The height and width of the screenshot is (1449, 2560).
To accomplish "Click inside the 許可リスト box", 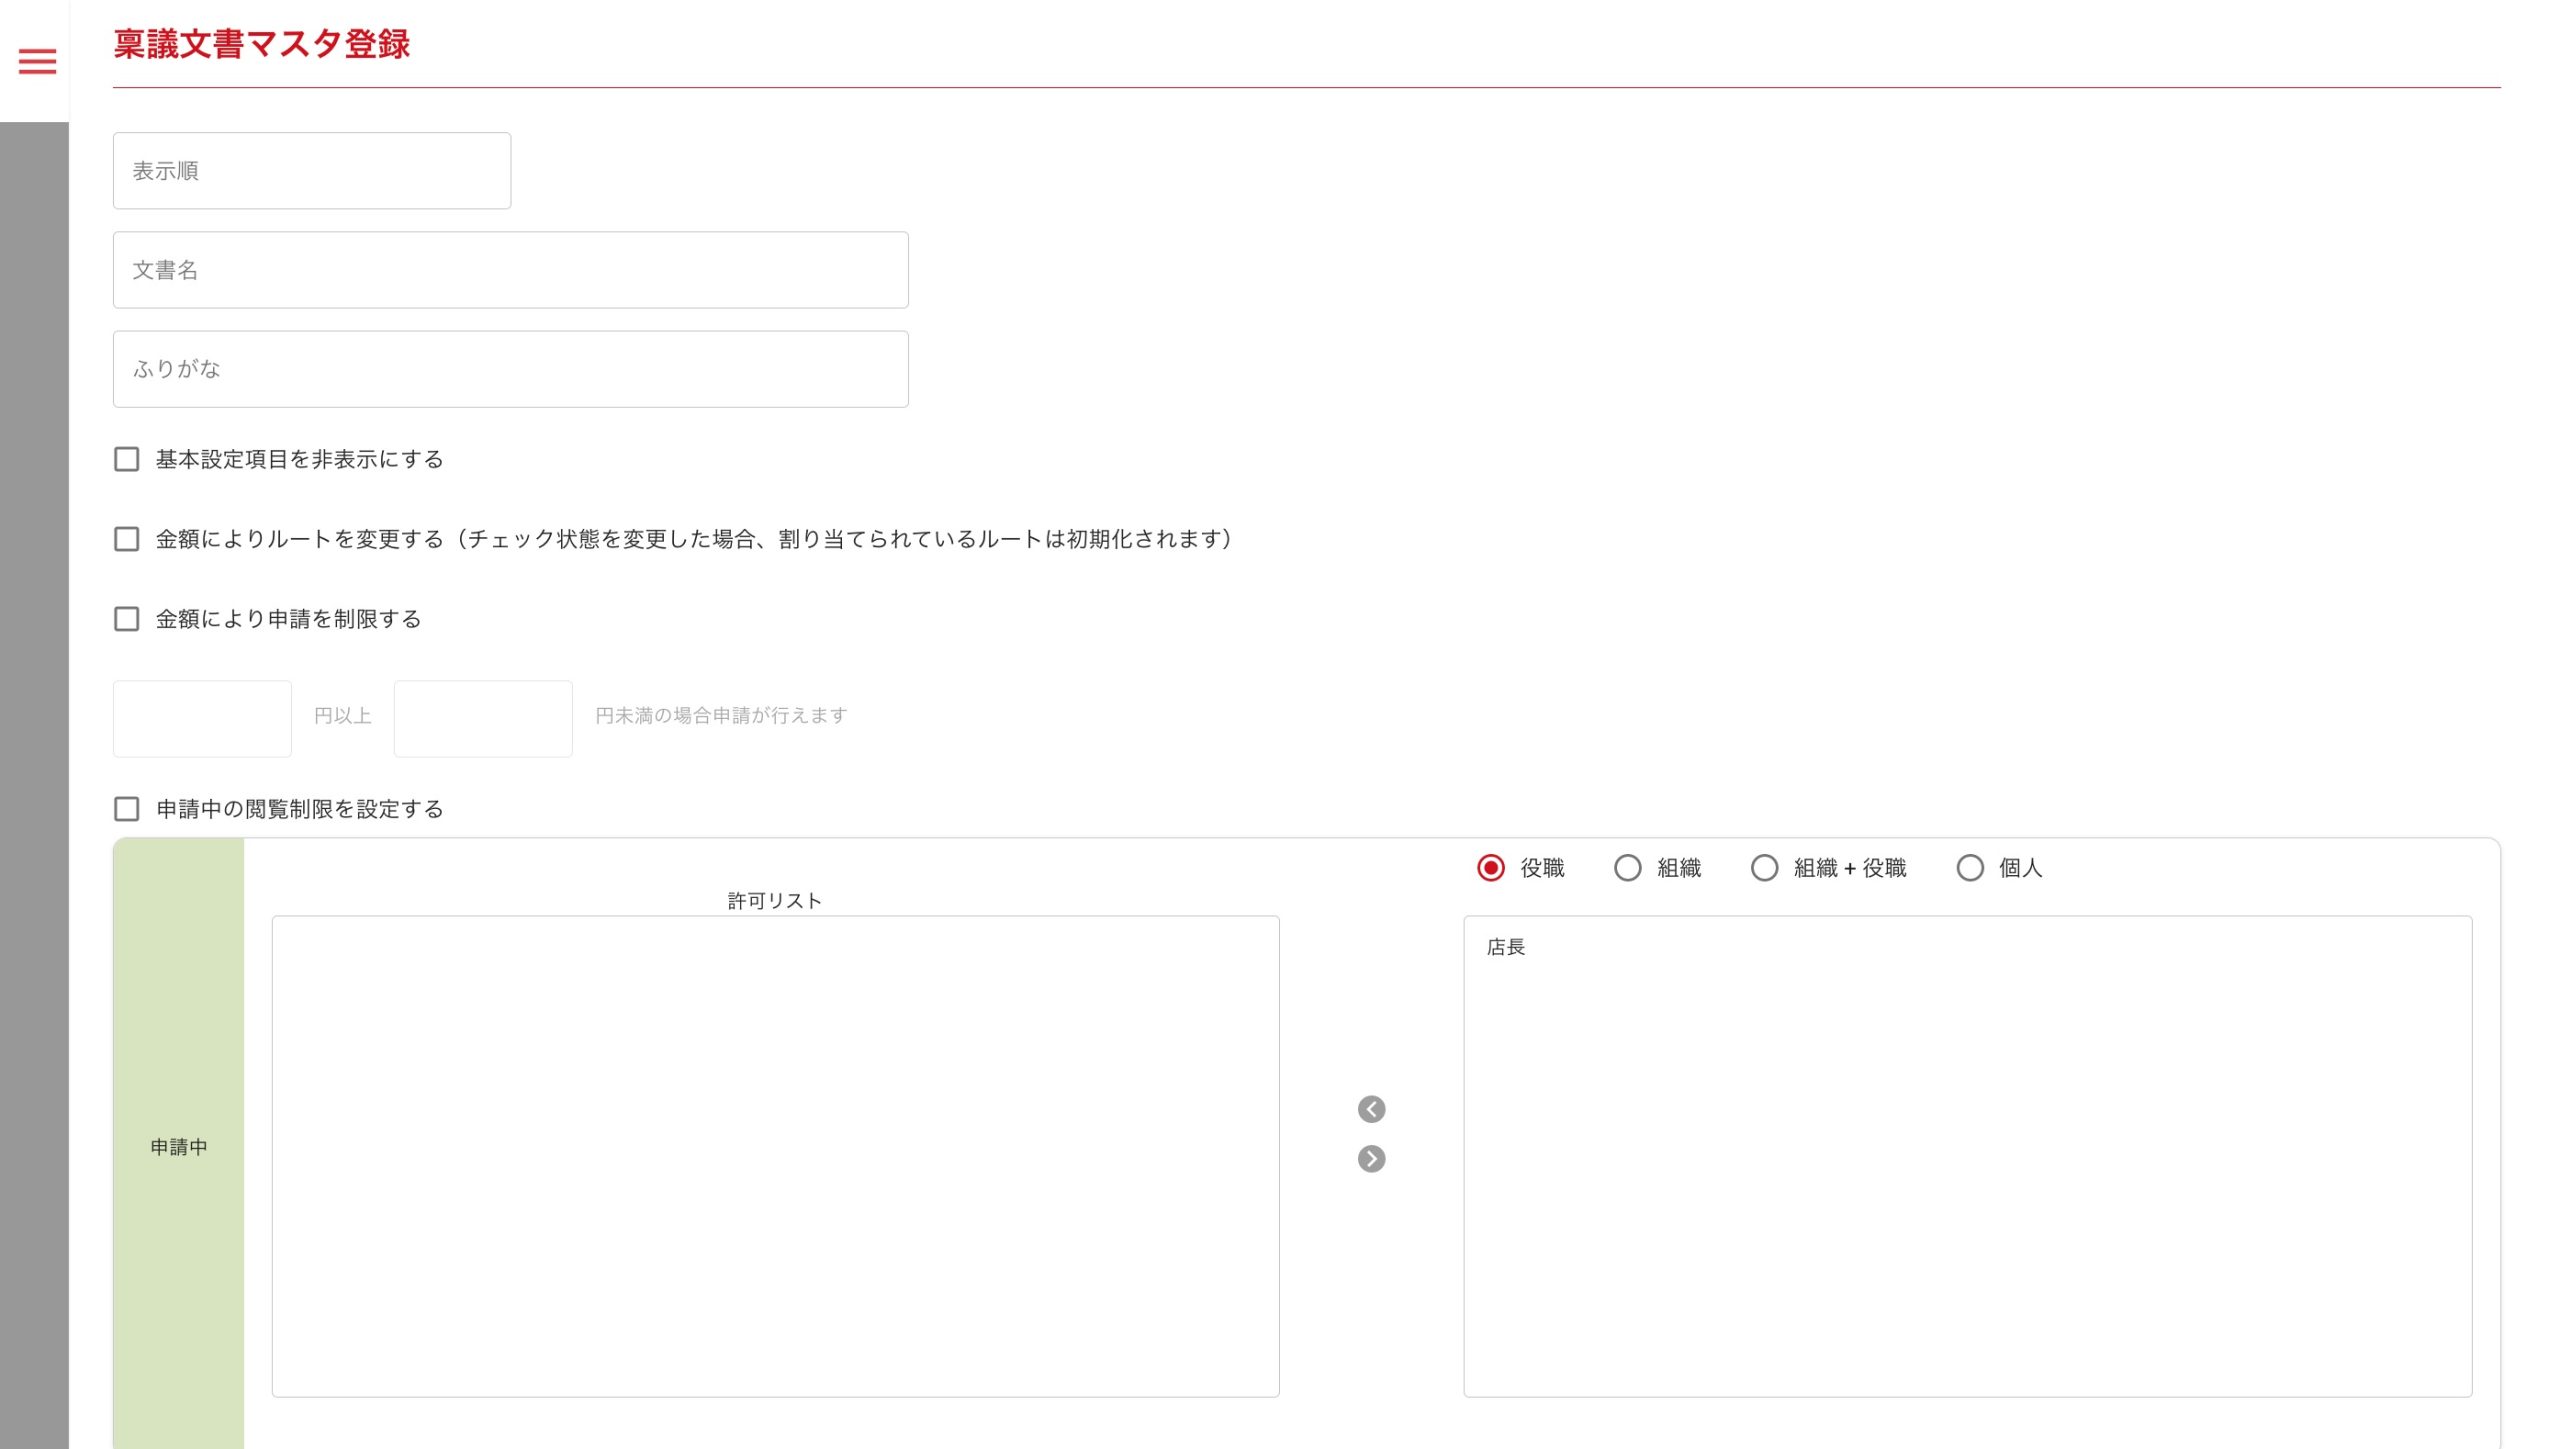I will click(x=775, y=1156).
